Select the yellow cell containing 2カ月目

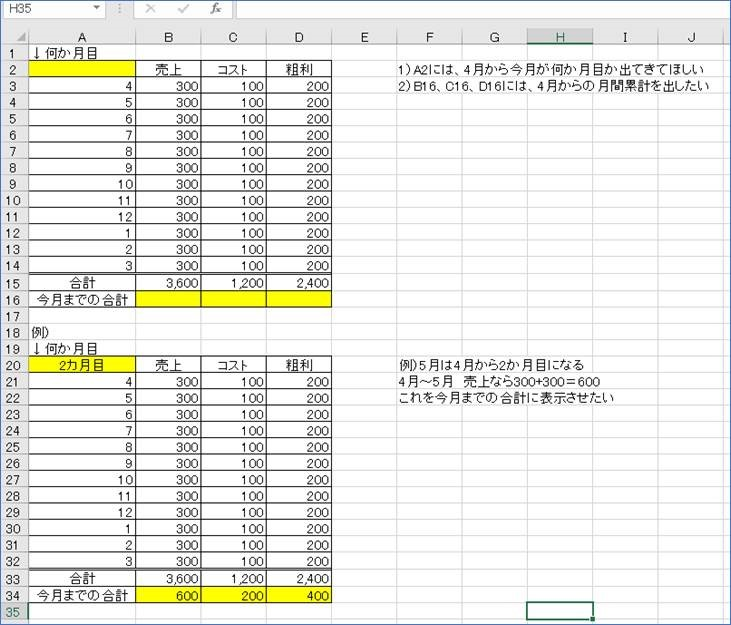point(82,365)
